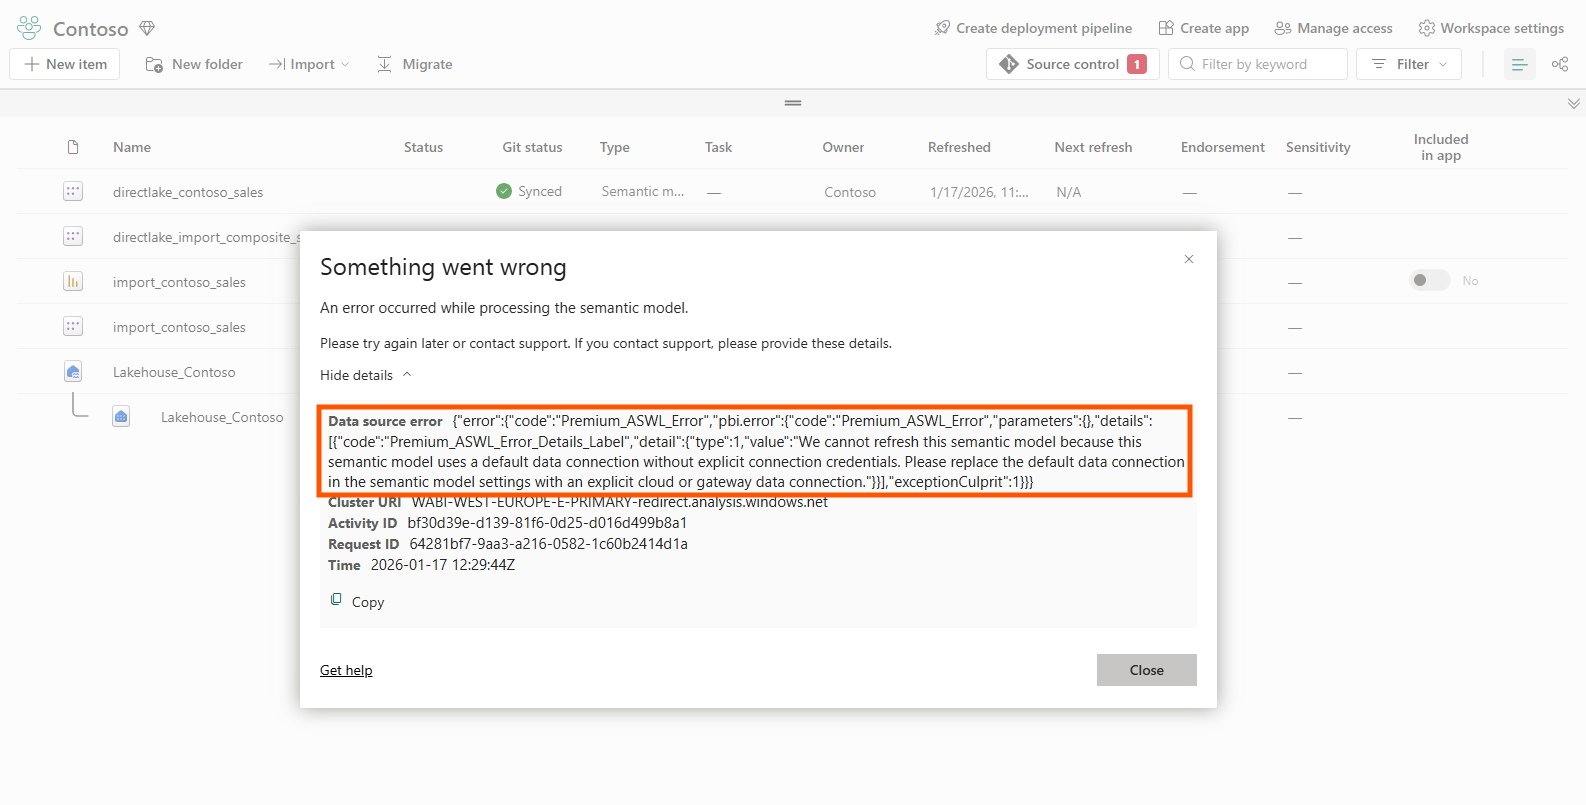The height and width of the screenshot is (805, 1586).
Task: Click the Synced green check icon
Action: click(x=504, y=191)
